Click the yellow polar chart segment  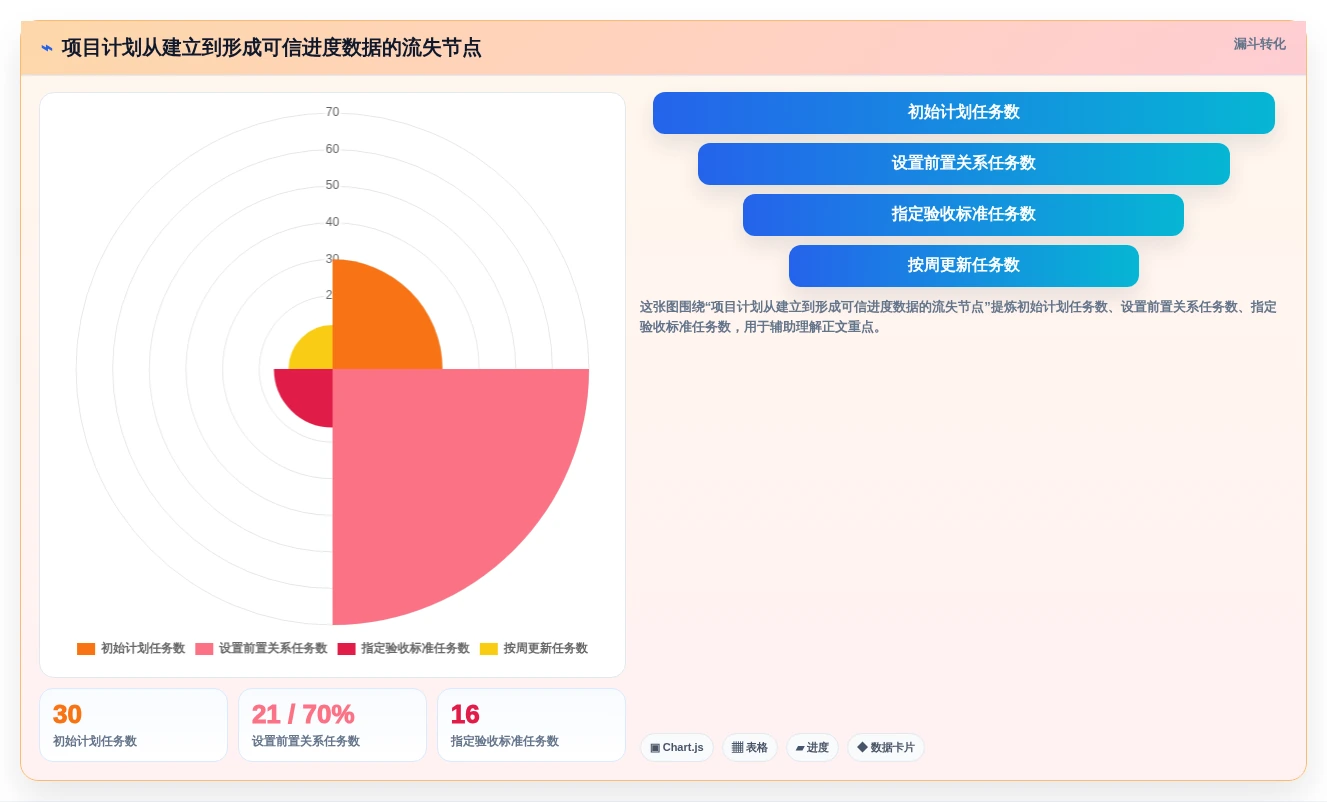click(x=316, y=352)
